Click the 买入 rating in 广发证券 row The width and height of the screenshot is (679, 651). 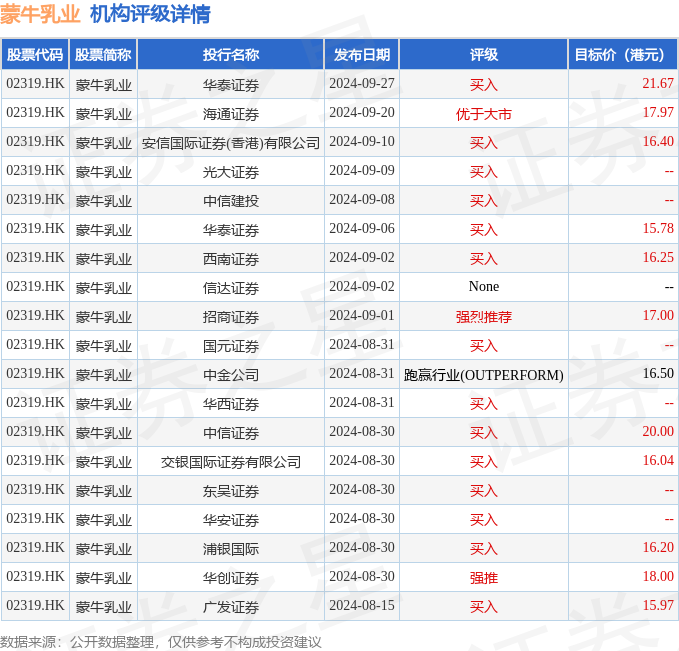pyautogui.click(x=483, y=607)
